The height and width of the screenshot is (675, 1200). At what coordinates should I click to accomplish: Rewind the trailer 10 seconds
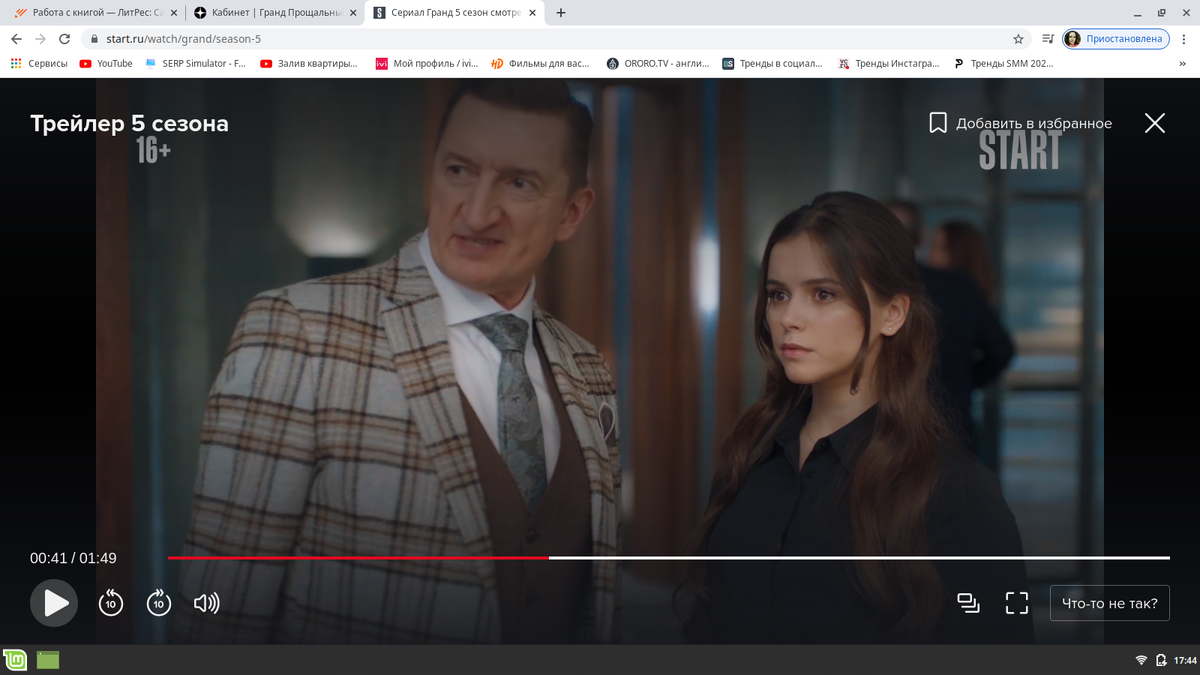click(111, 603)
